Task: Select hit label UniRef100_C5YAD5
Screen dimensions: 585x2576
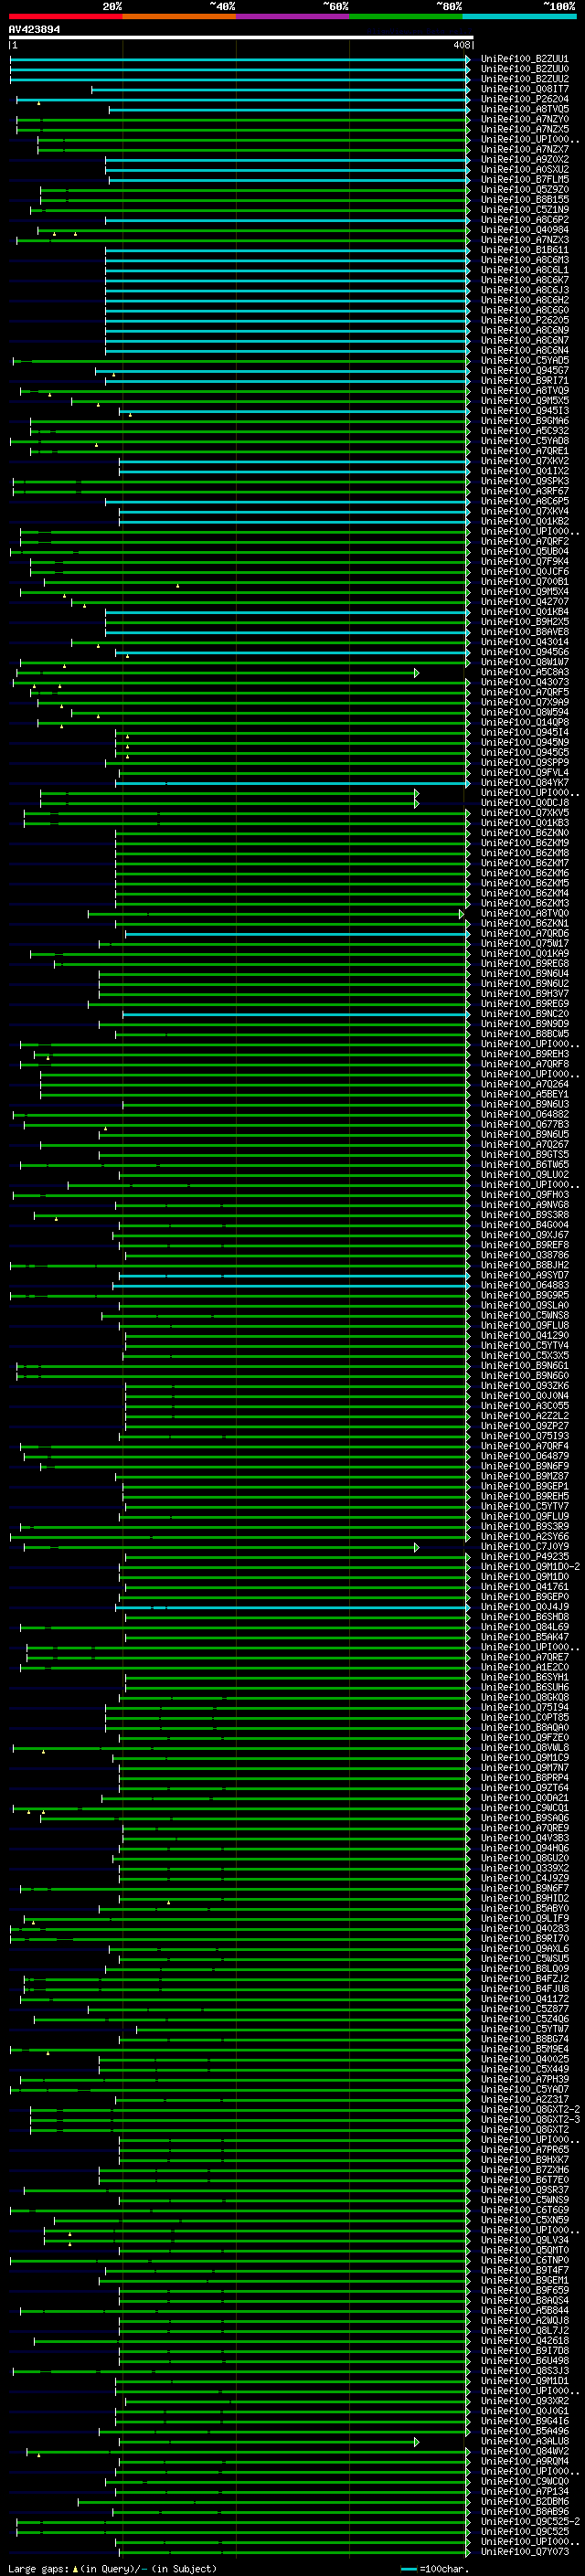Action: tap(524, 361)
